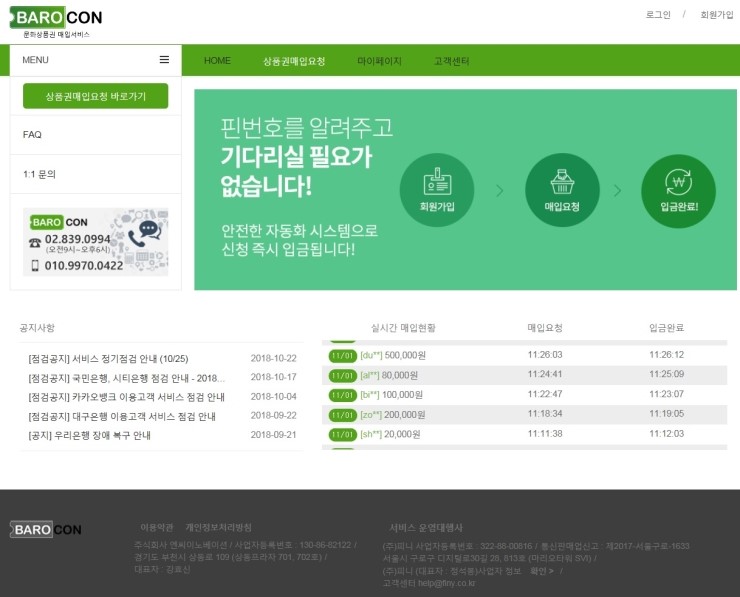Click the BAROCON logo in the footer
Viewport: 740px width, 597px height.
(46, 530)
